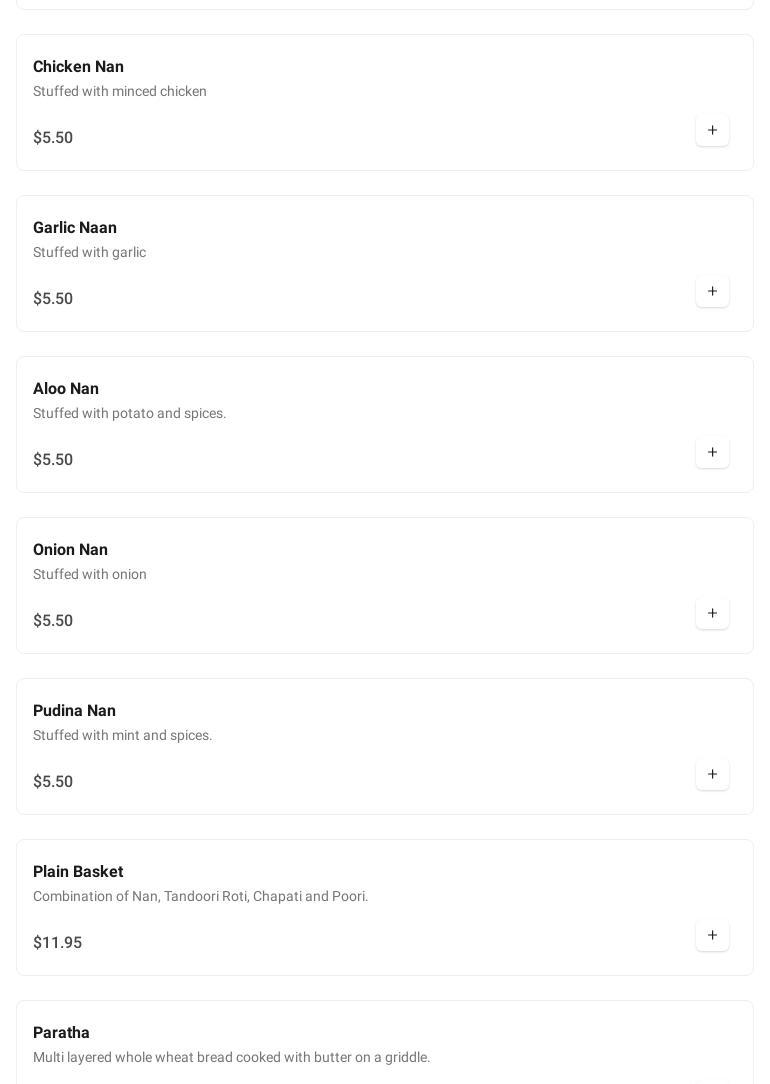The width and height of the screenshot is (770, 1084).
Task: Add Aloo Nan using plus icon
Action: point(712,453)
